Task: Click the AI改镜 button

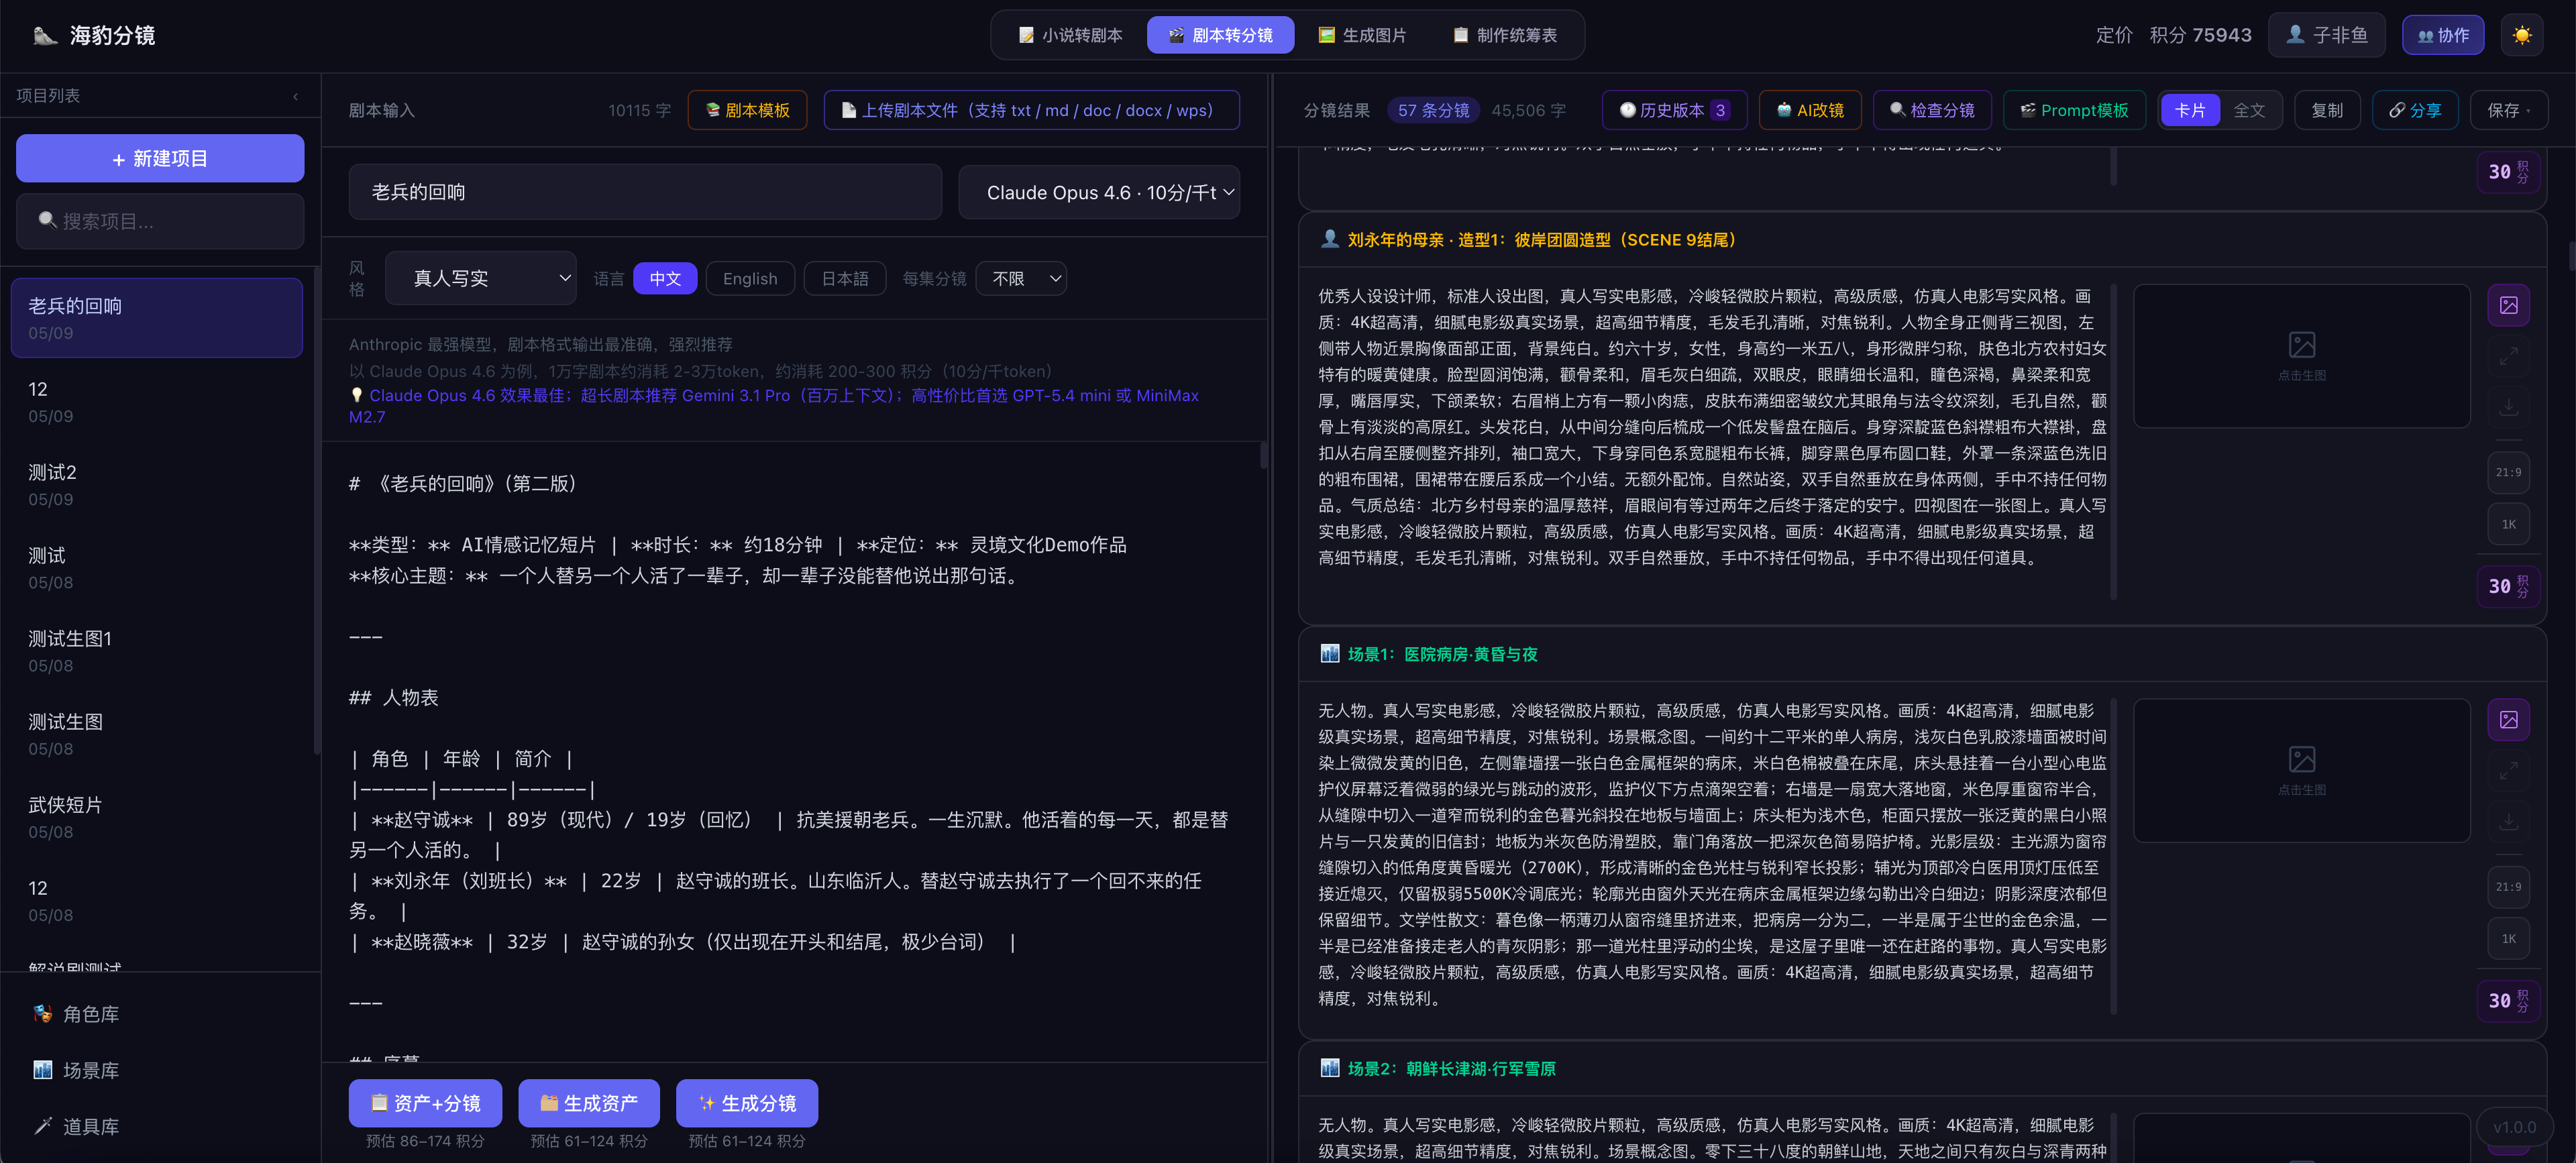Action: point(1810,110)
